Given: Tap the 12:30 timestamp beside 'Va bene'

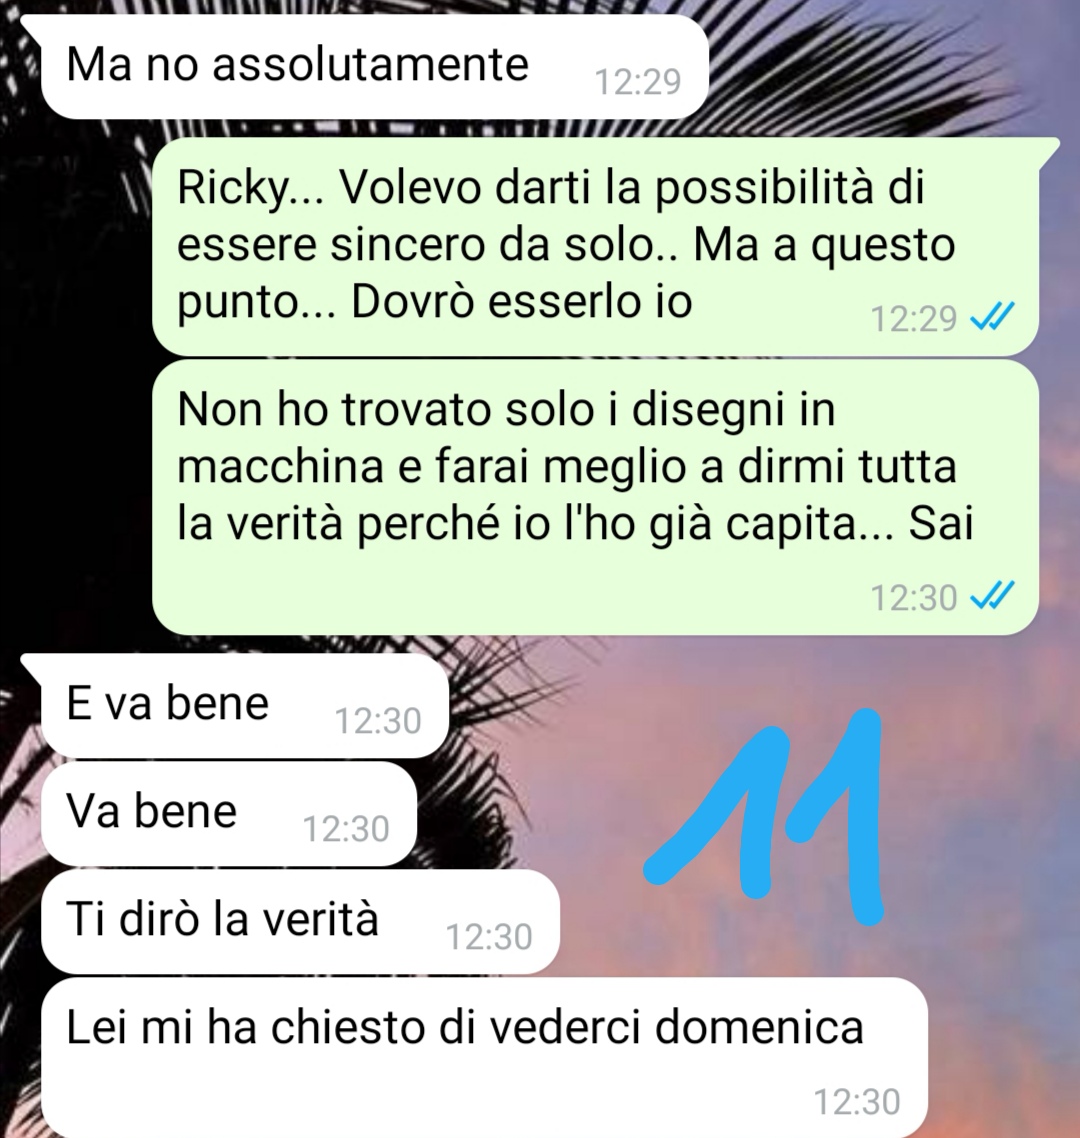Looking at the screenshot, I should 346,829.
